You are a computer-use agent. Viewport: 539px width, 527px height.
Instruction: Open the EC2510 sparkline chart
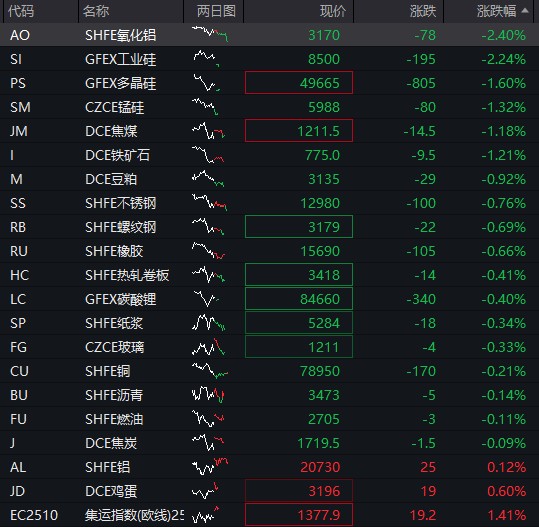[x=205, y=515]
